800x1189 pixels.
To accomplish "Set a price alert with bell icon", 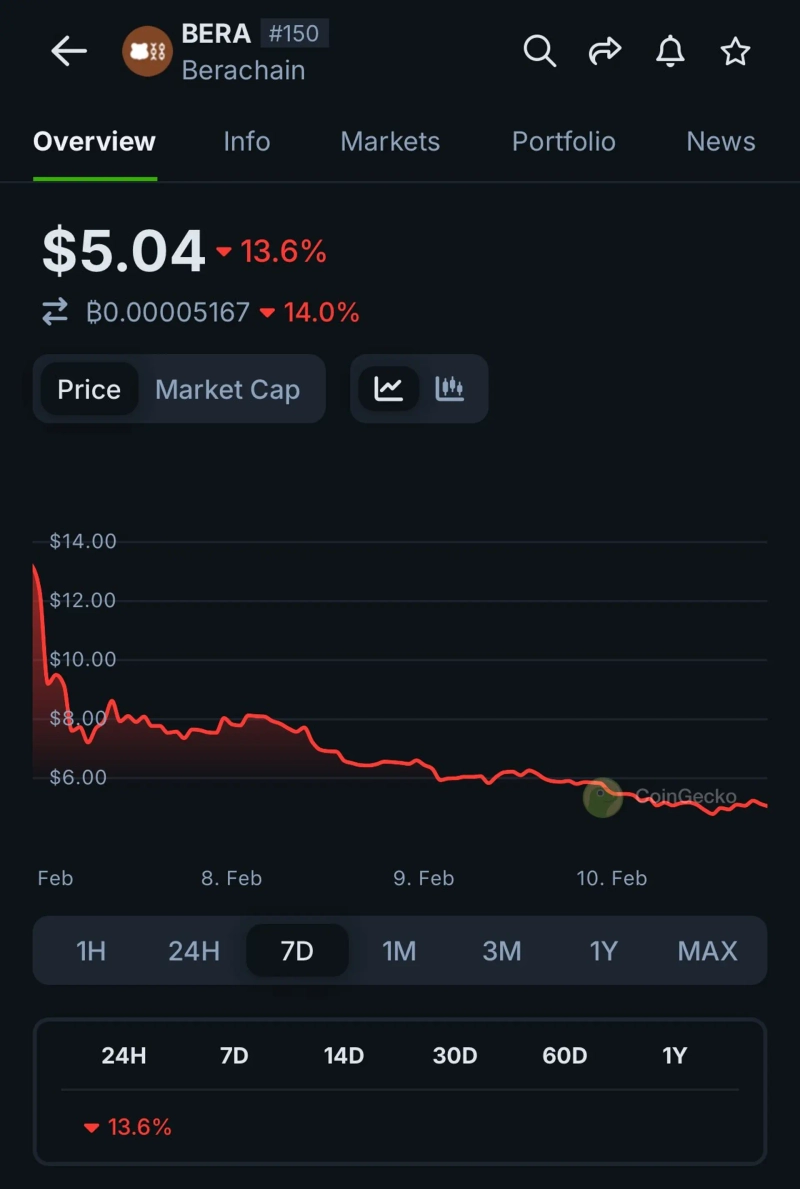I will click(670, 51).
